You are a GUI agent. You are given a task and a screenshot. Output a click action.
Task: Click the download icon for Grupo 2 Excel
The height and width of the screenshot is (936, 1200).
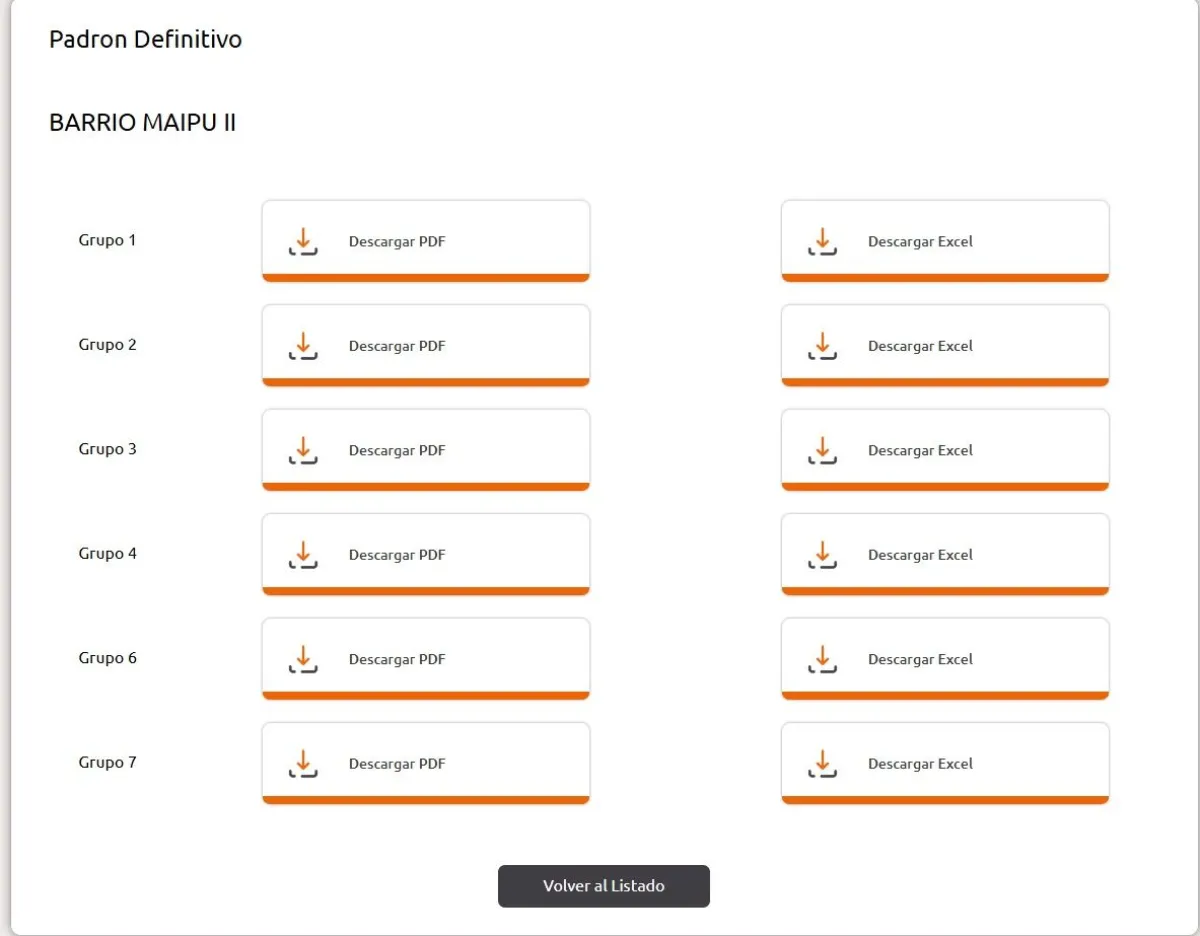[x=822, y=346]
